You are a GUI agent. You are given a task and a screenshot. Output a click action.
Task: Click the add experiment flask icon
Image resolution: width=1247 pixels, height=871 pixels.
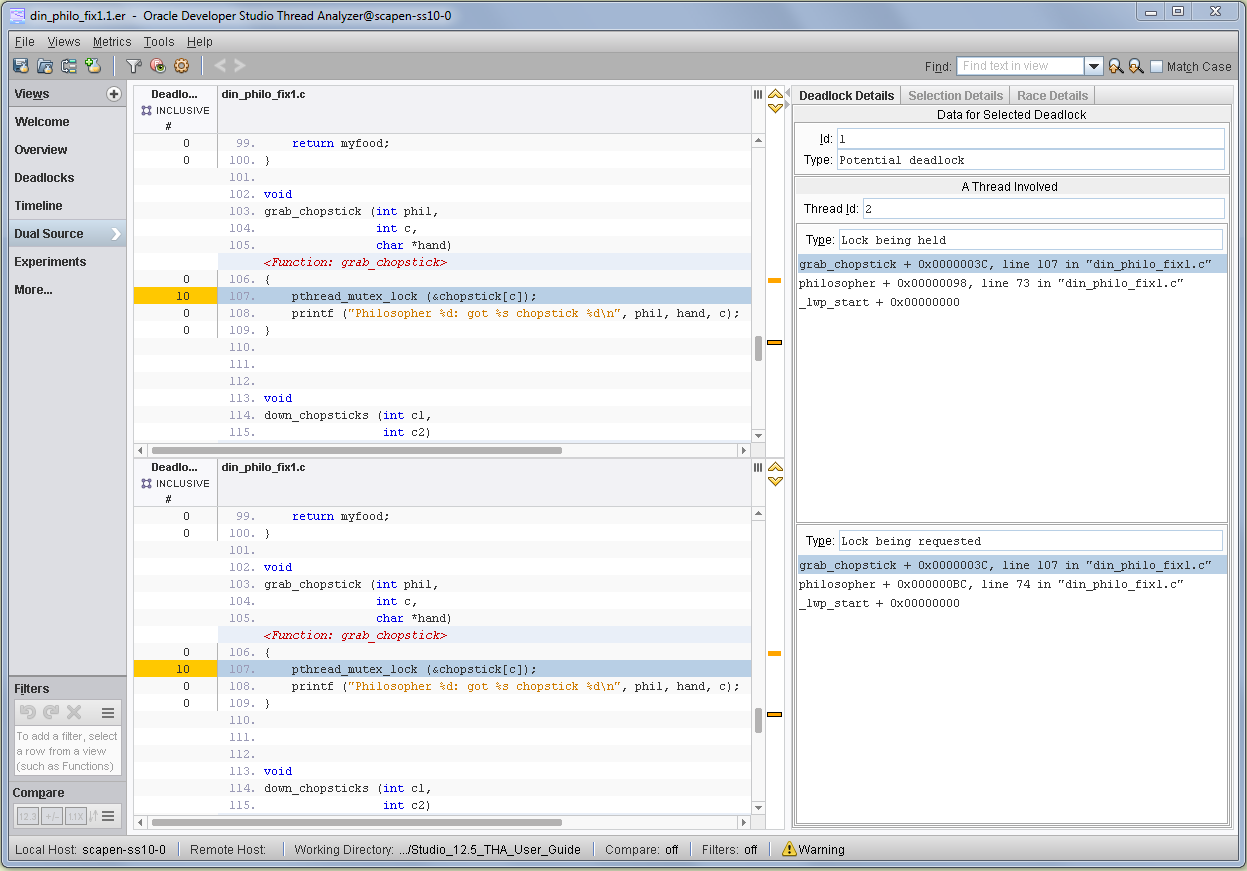pos(93,66)
